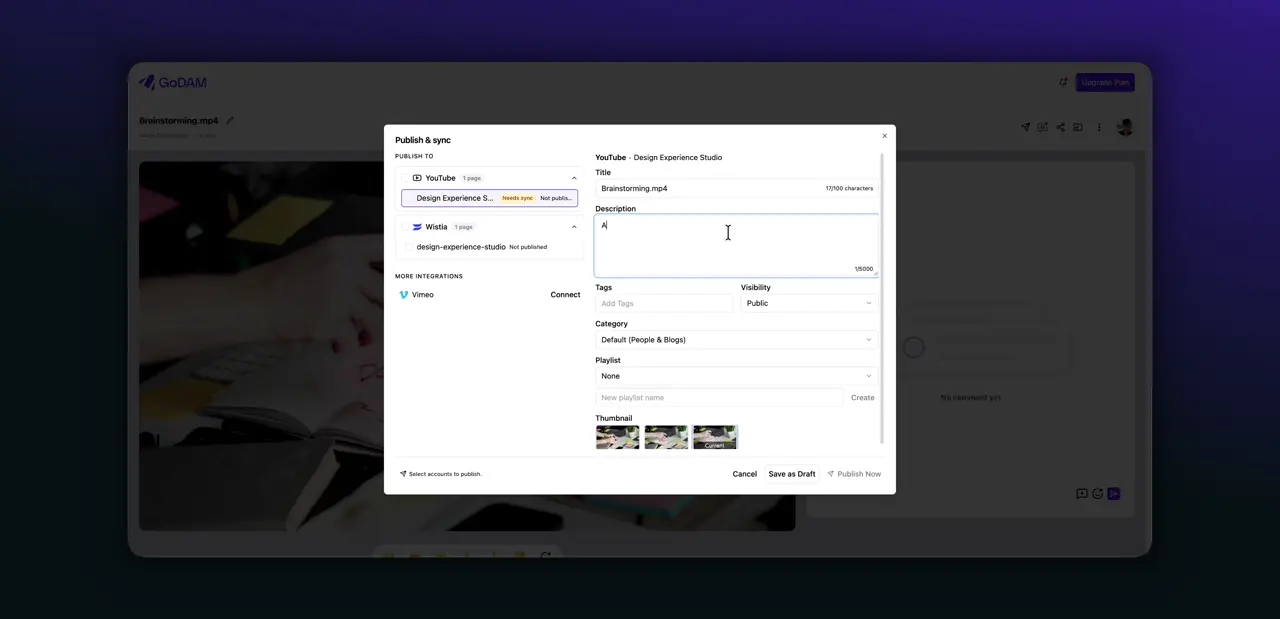Tick the design-experience-studio Wistia checkbox
Image resolution: width=1280 pixels, height=619 pixels.
(x=409, y=247)
